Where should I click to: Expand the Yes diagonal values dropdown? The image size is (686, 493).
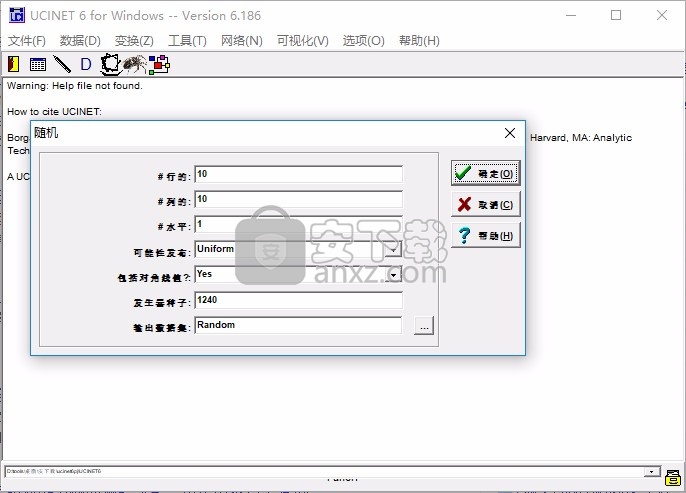(393, 274)
